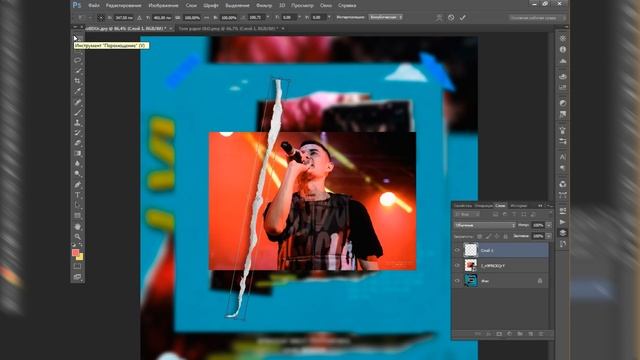640x360 pixels.
Task: Open the Actions play icon on right strip
Action: click(x=563, y=222)
